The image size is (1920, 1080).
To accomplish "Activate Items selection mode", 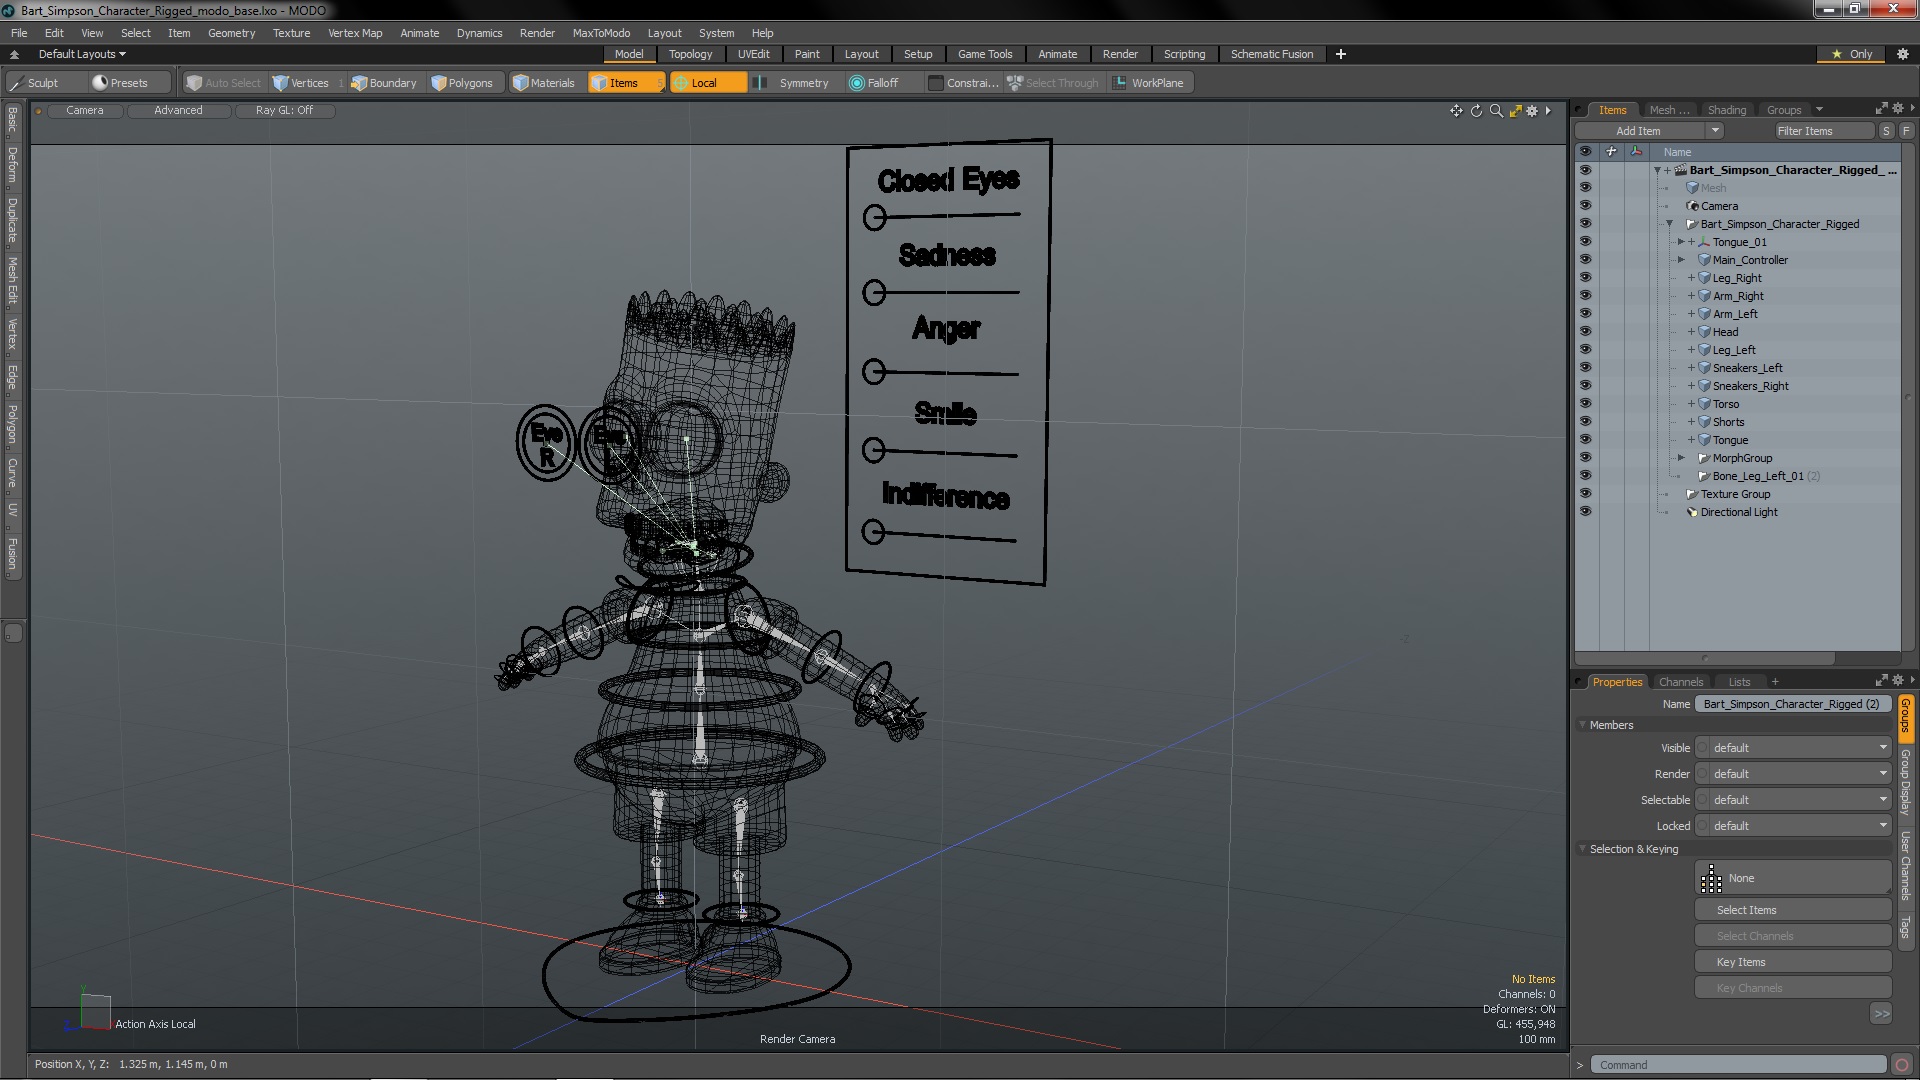I will click(x=624, y=83).
